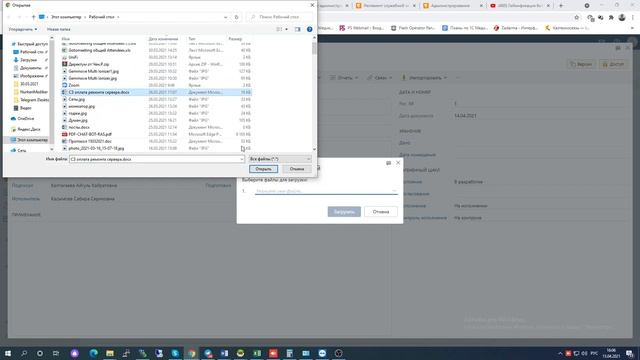
Task: Open PS Webmail bookmark
Action: [x=362, y=28]
